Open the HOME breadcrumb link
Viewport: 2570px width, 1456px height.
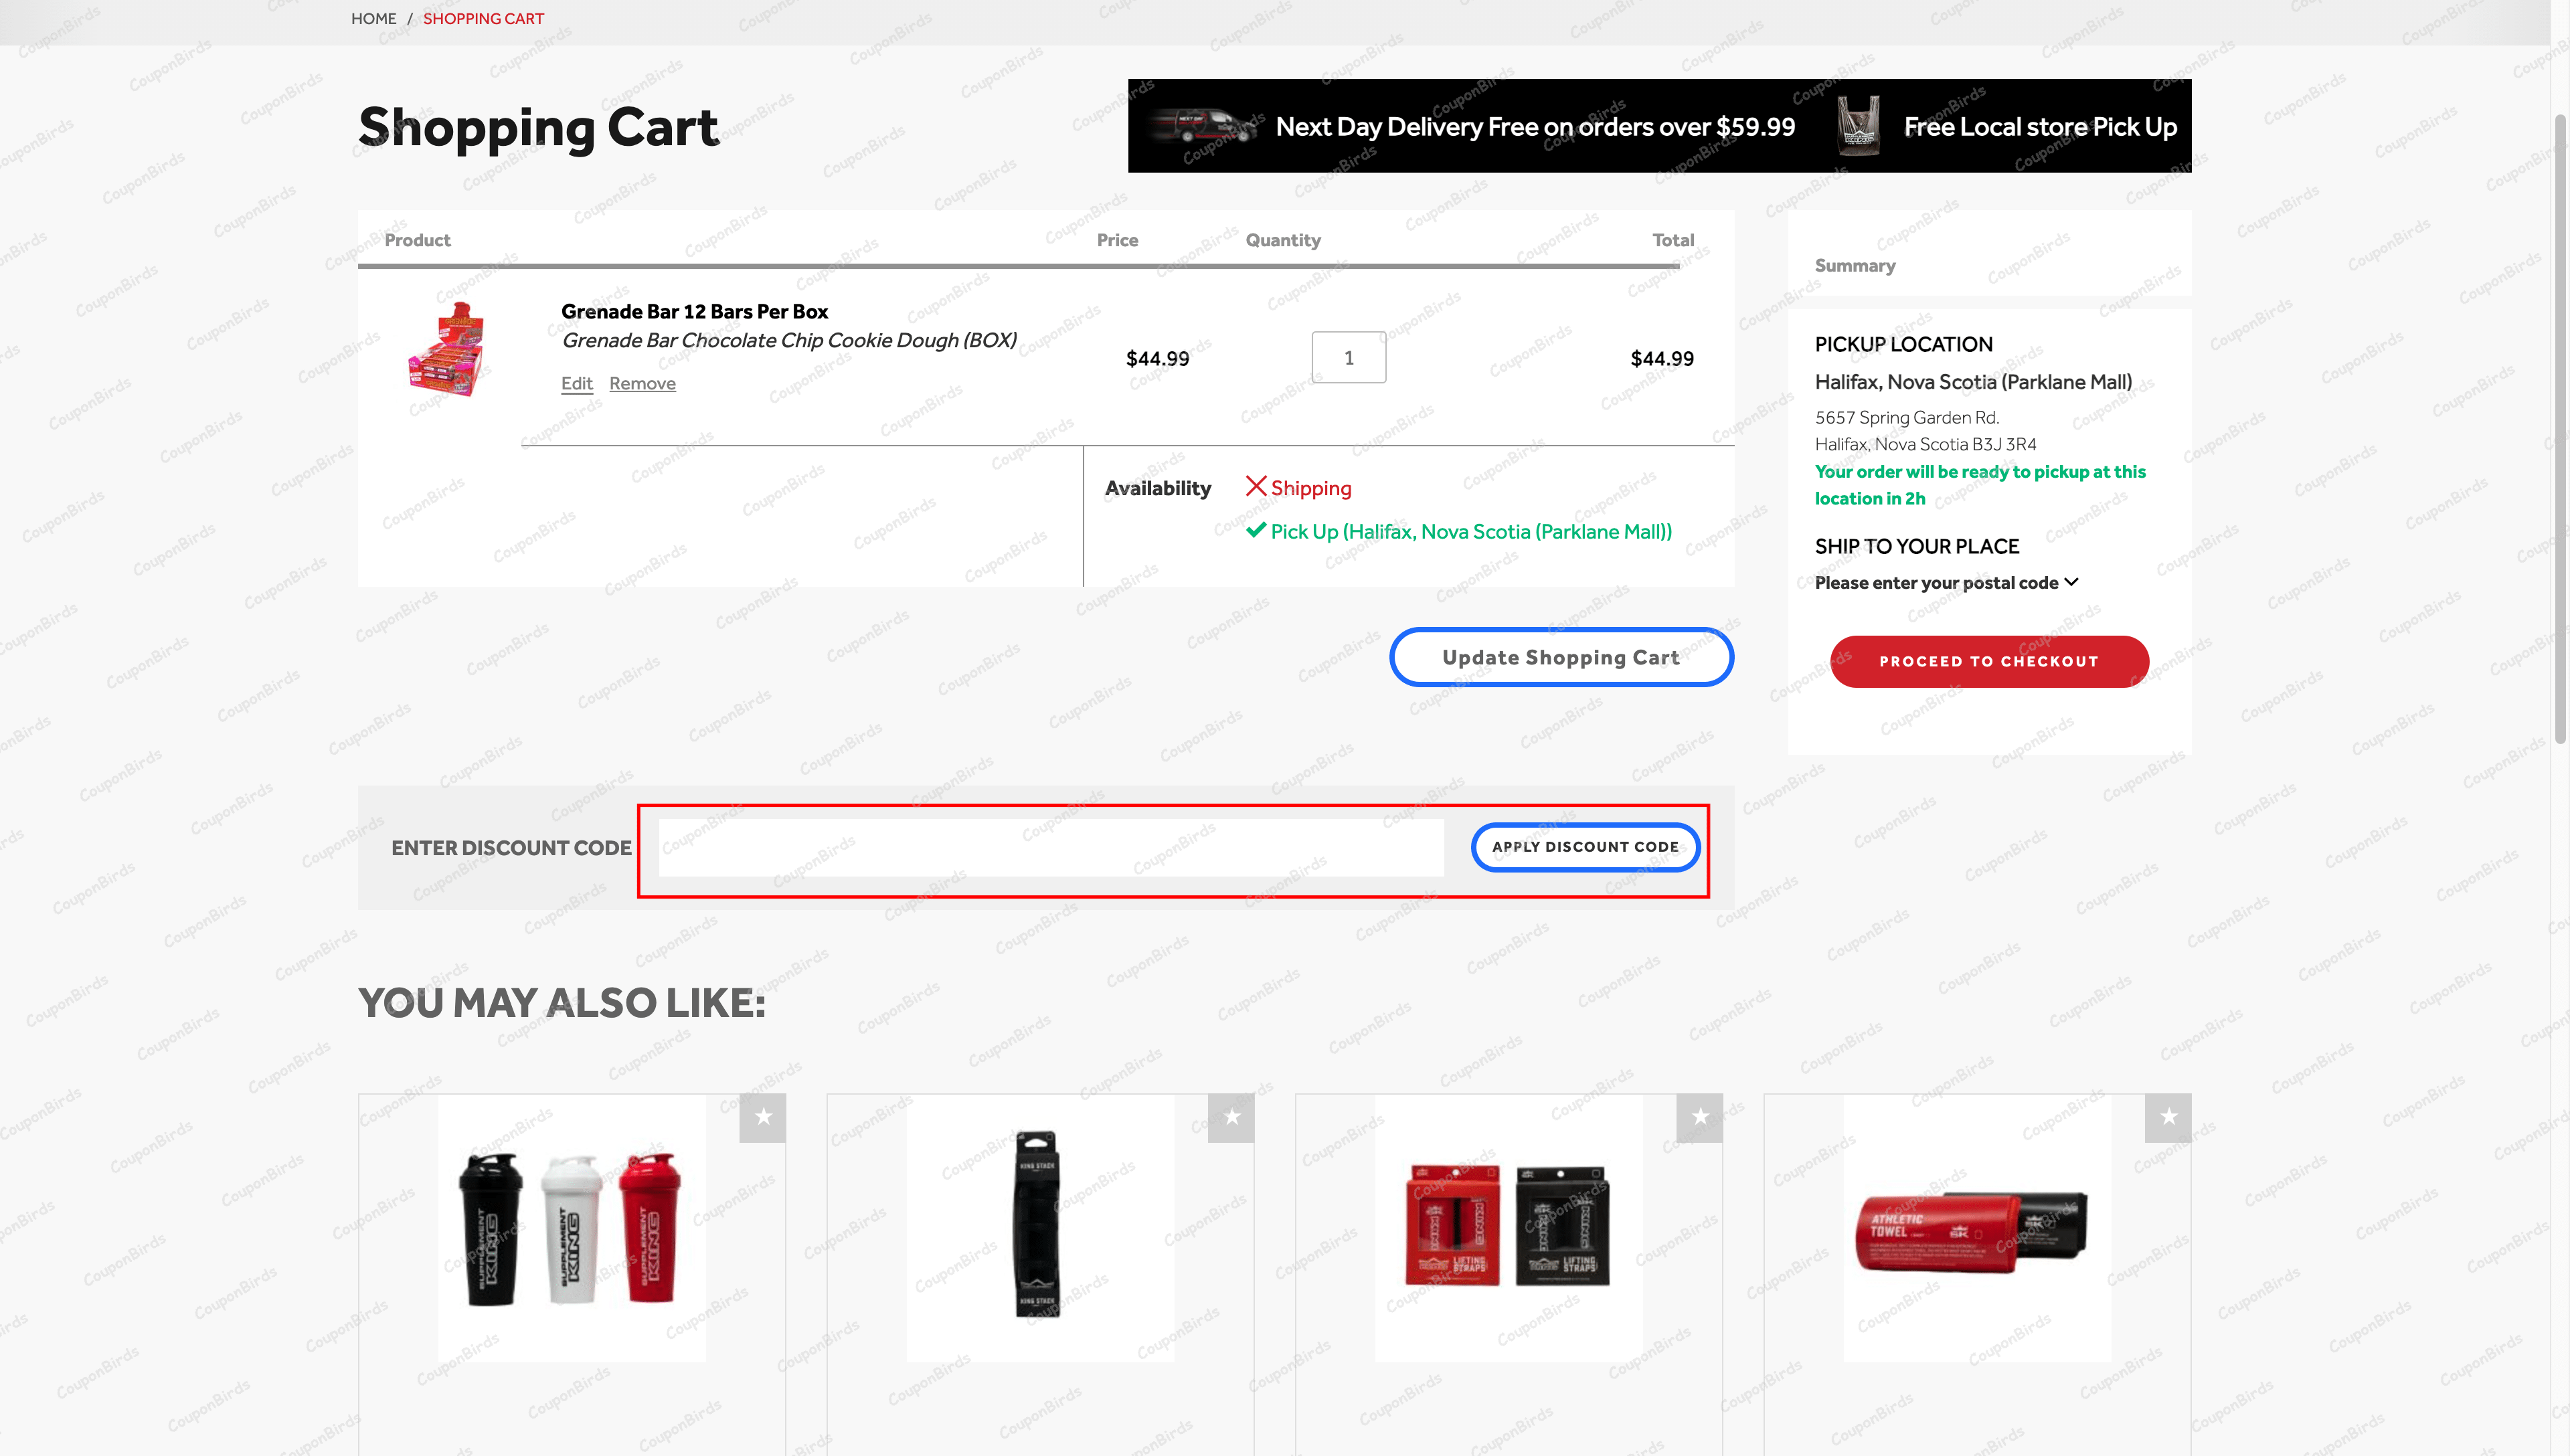coord(374,18)
